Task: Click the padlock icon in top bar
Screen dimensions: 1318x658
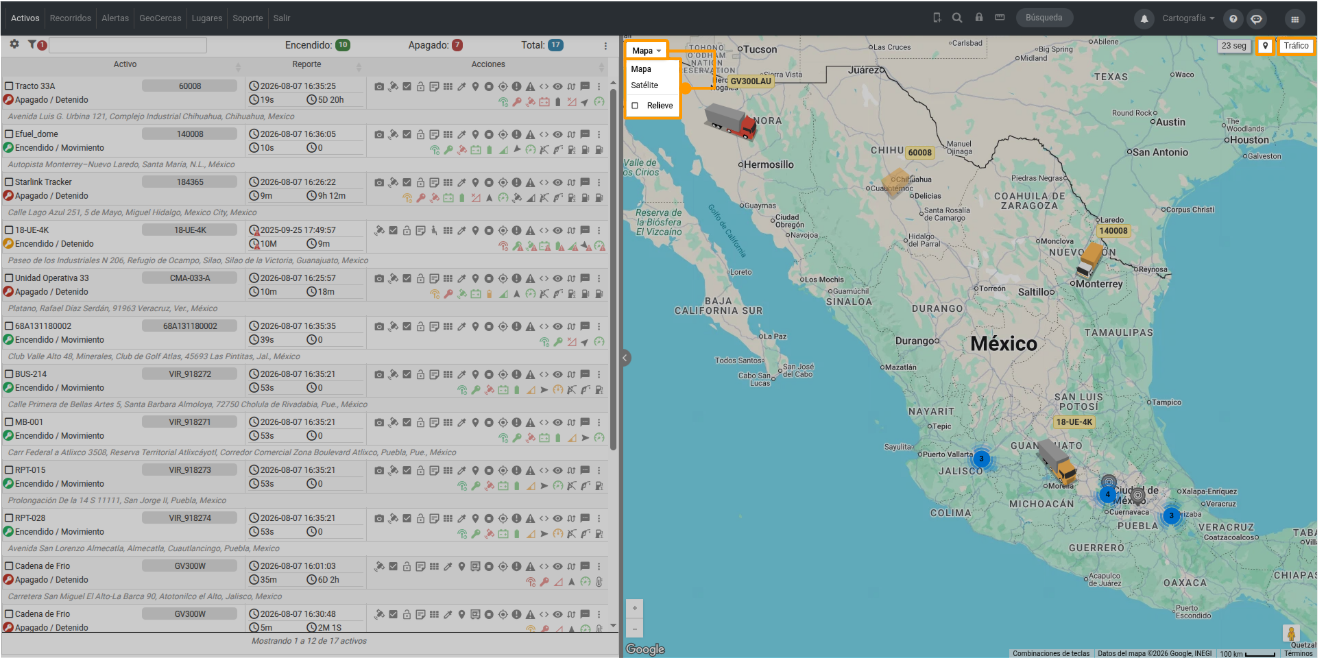Action: [979, 18]
